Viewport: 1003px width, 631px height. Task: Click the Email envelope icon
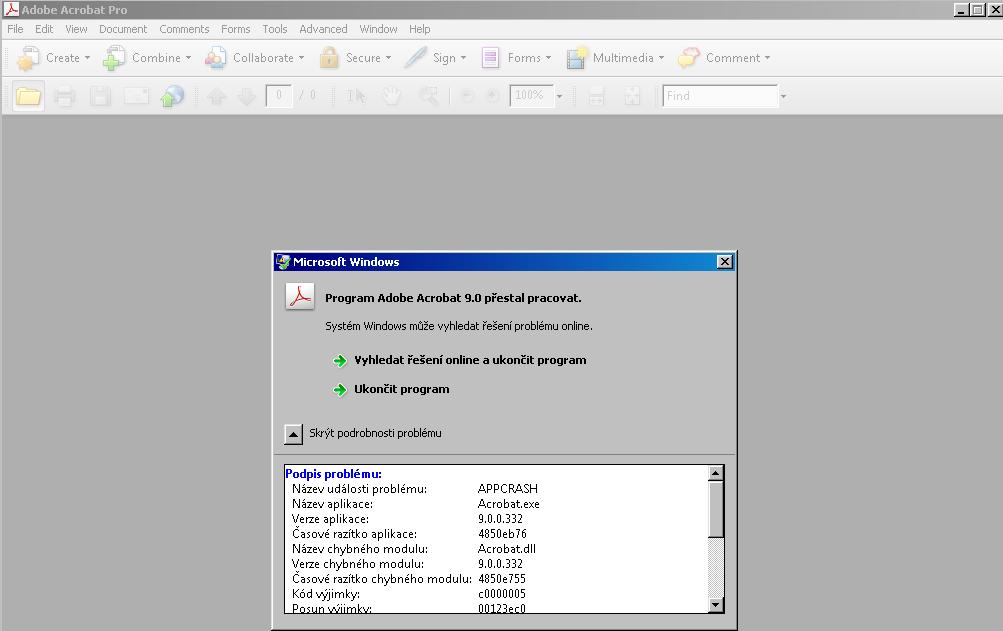coord(136,96)
